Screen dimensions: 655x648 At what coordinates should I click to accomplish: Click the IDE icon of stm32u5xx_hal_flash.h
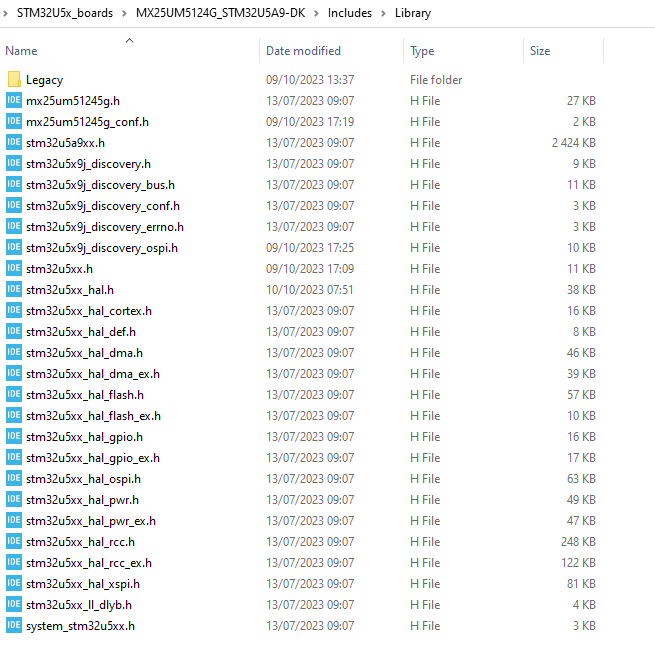tap(14, 394)
